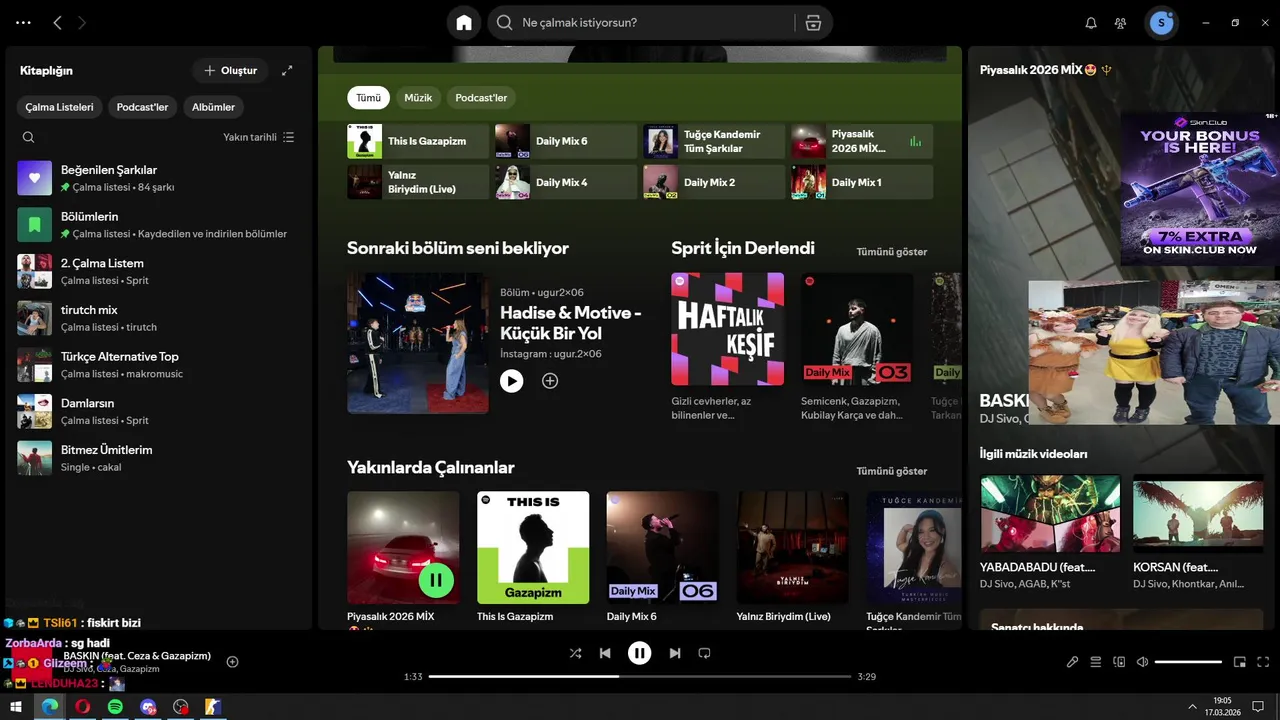Open the play queue icon
The width and height of the screenshot is (1280, 720).
pyautogui.click(x=1096, y=662)
